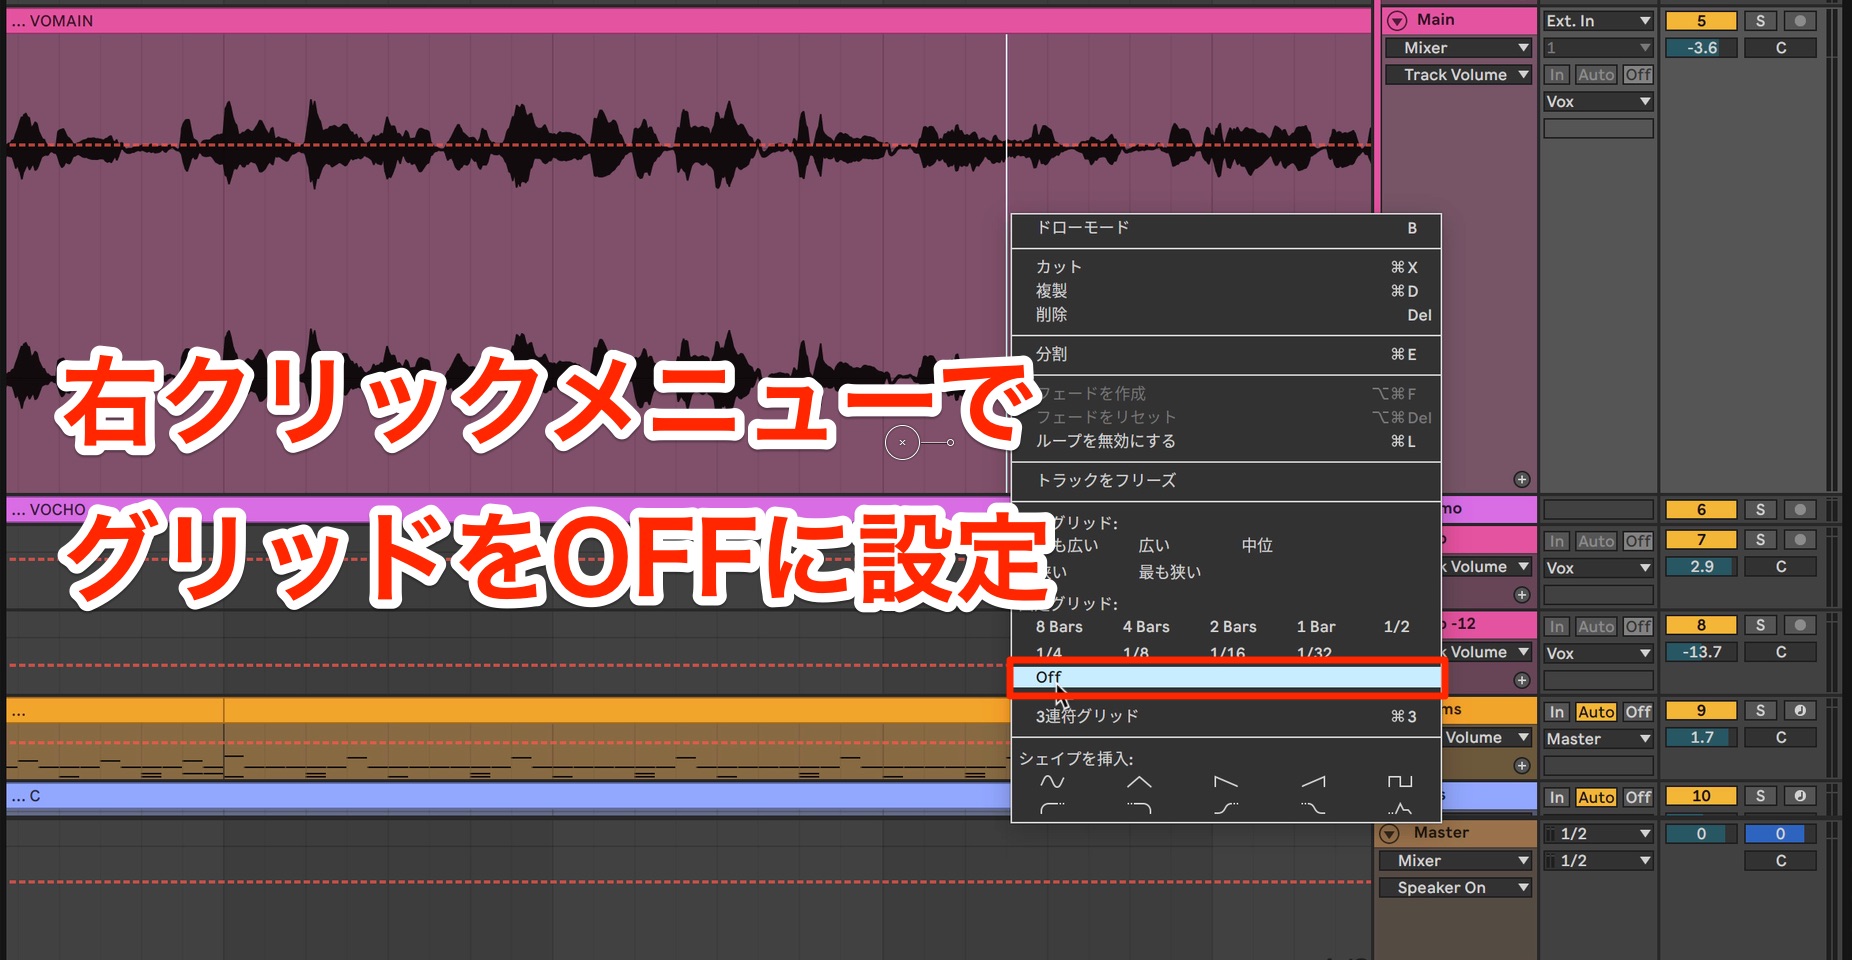Viewport: 1852px width, 960px height.
Task: Toggle track 8 activator button
Action: 1701,625
